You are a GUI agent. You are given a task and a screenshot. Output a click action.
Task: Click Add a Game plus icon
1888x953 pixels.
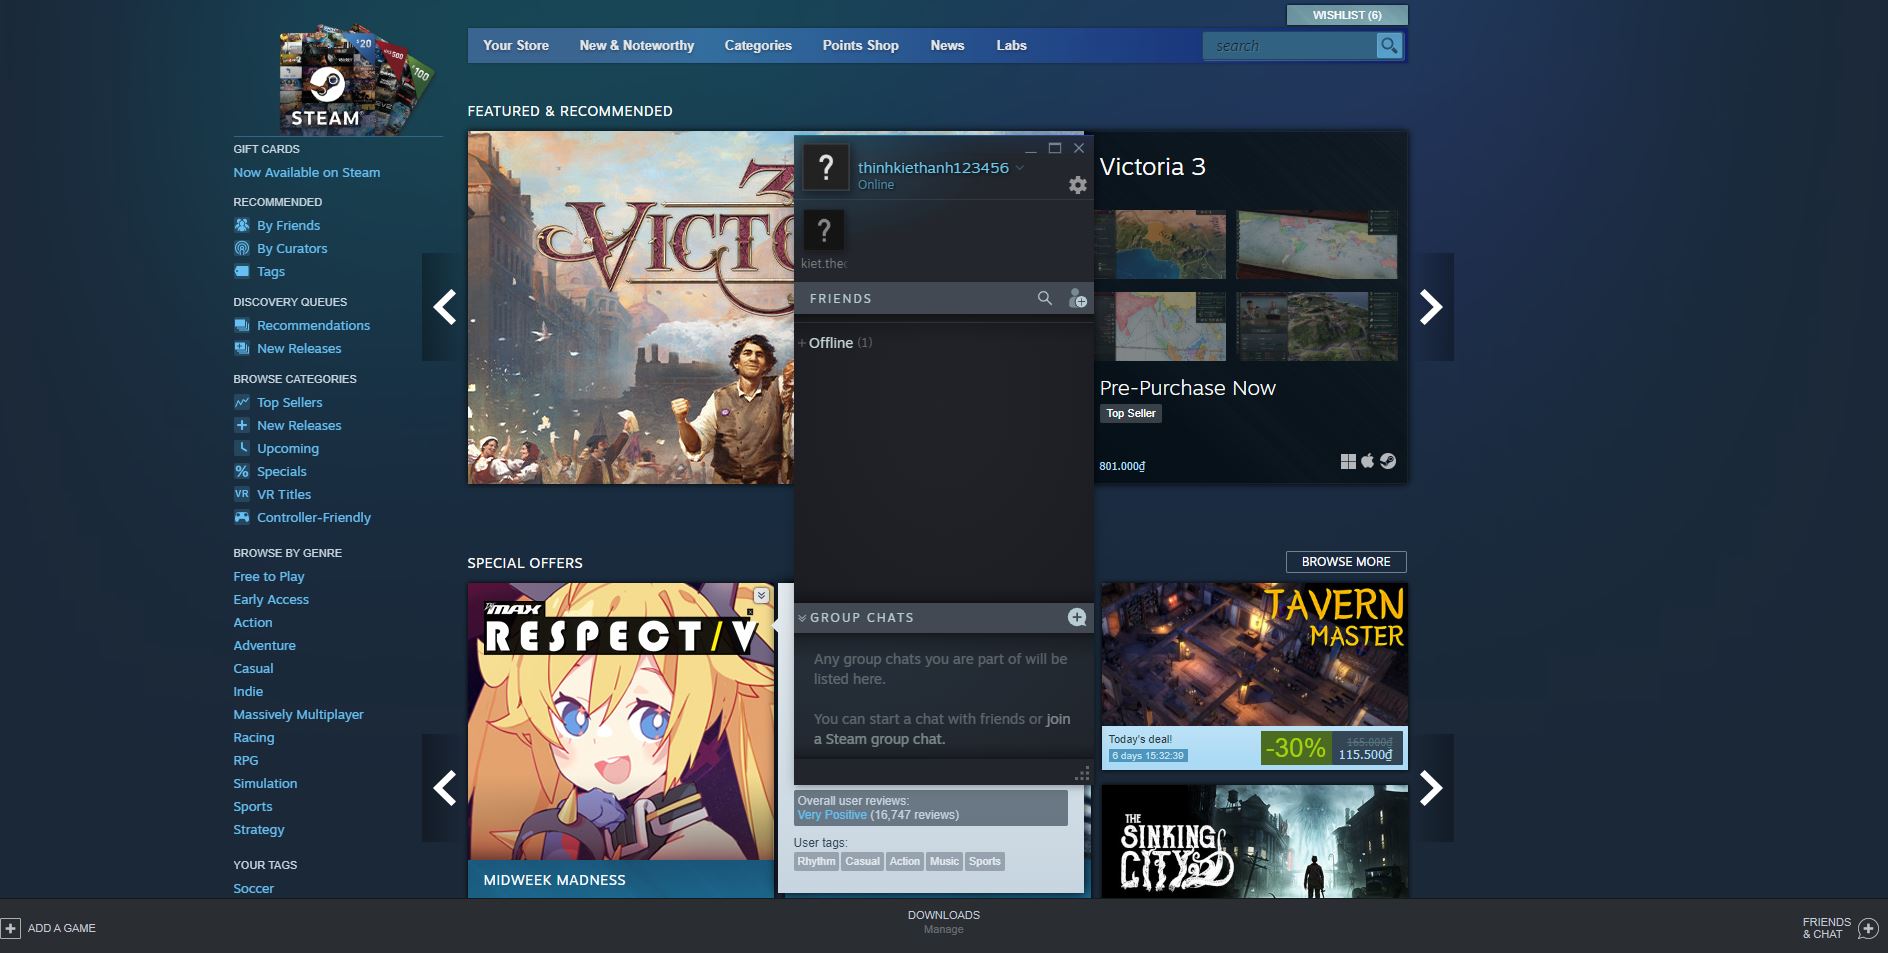click(11, 928)
